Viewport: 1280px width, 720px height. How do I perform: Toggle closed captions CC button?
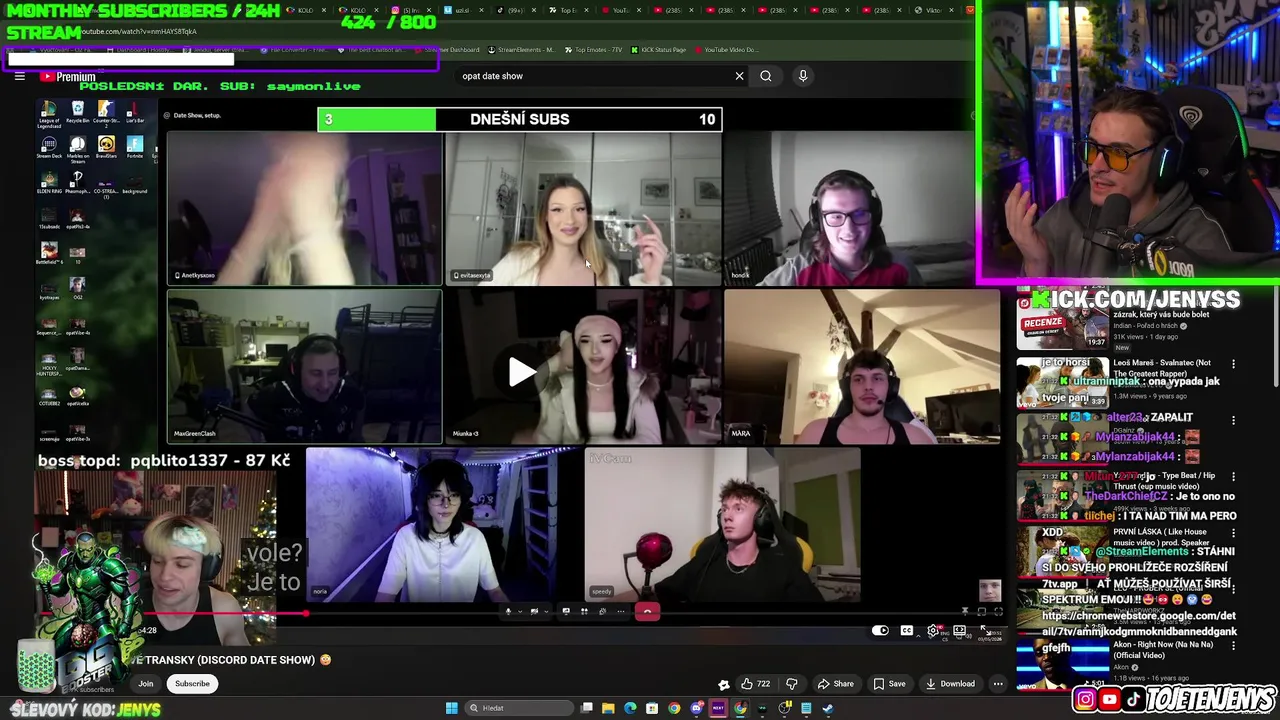click(x=906, y=630)
